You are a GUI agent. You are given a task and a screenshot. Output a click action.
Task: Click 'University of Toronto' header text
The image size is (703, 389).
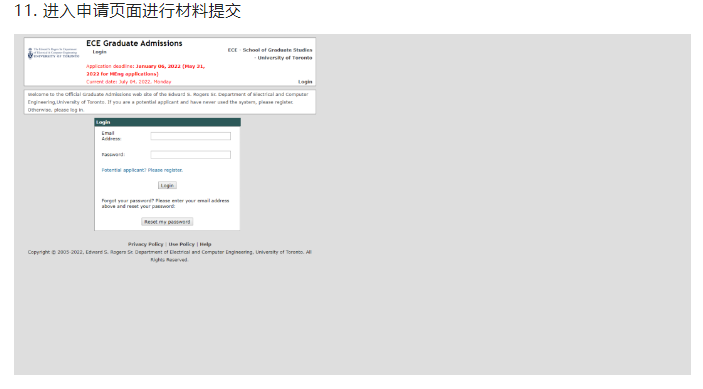(285, 58)
